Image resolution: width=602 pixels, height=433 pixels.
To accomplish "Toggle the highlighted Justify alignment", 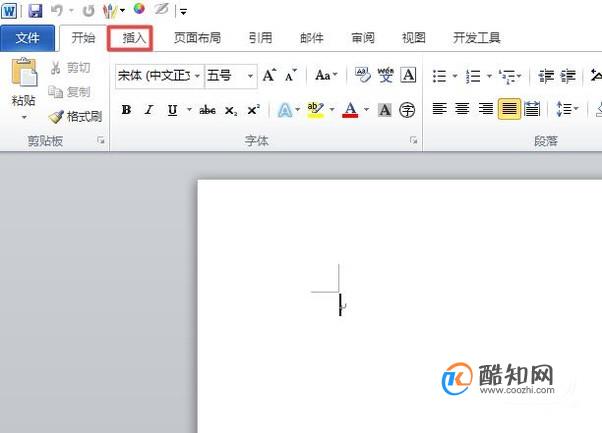I will click(x=509, y=109).
